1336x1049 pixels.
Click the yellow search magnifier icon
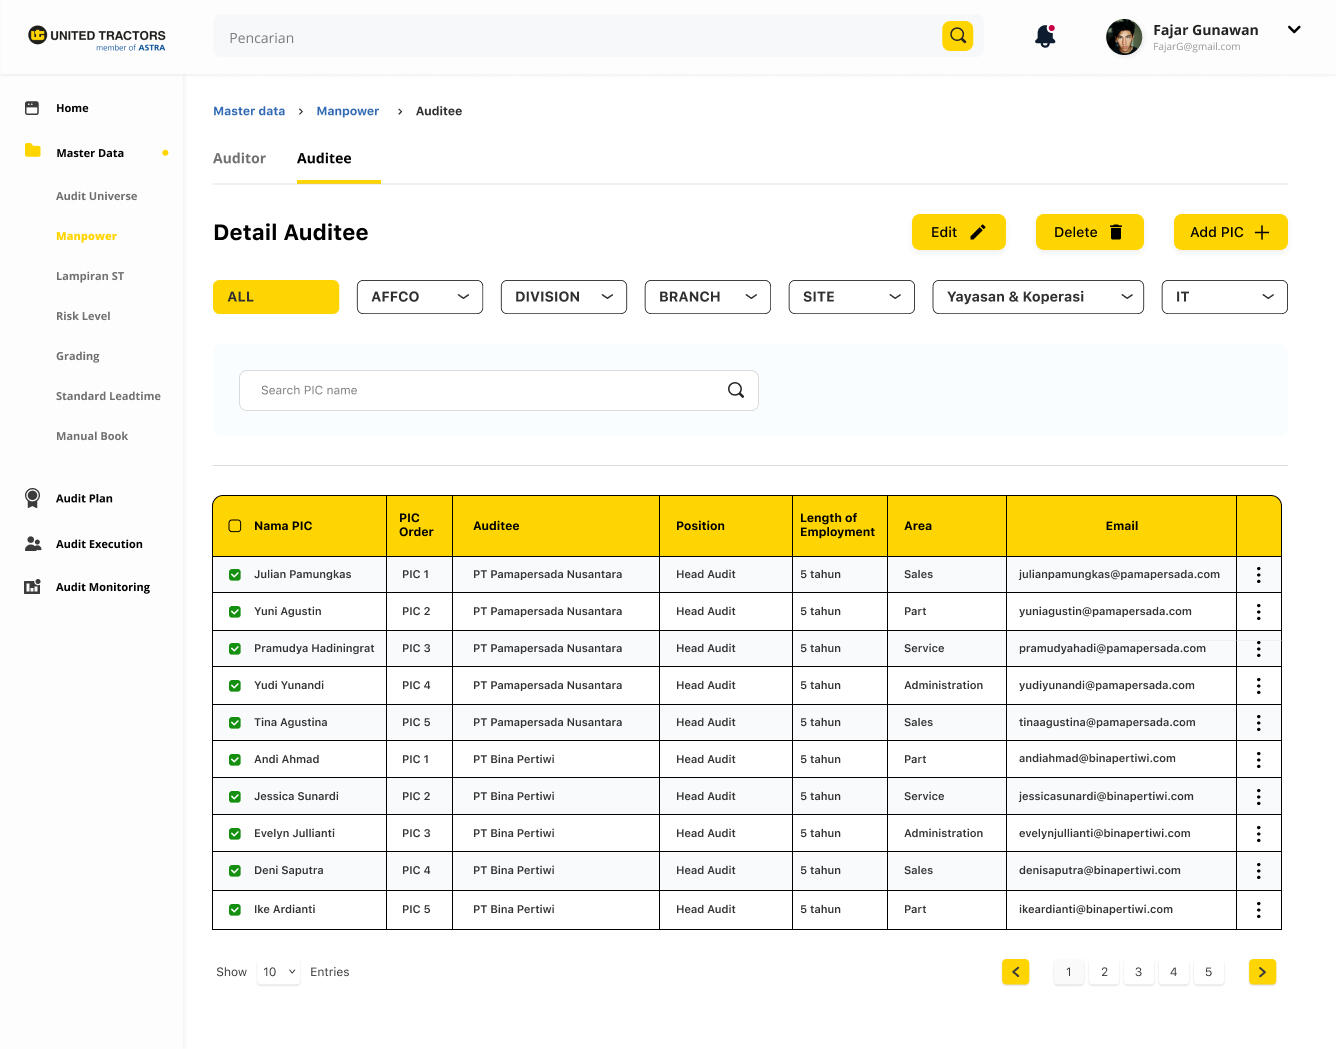click(957, 36)
